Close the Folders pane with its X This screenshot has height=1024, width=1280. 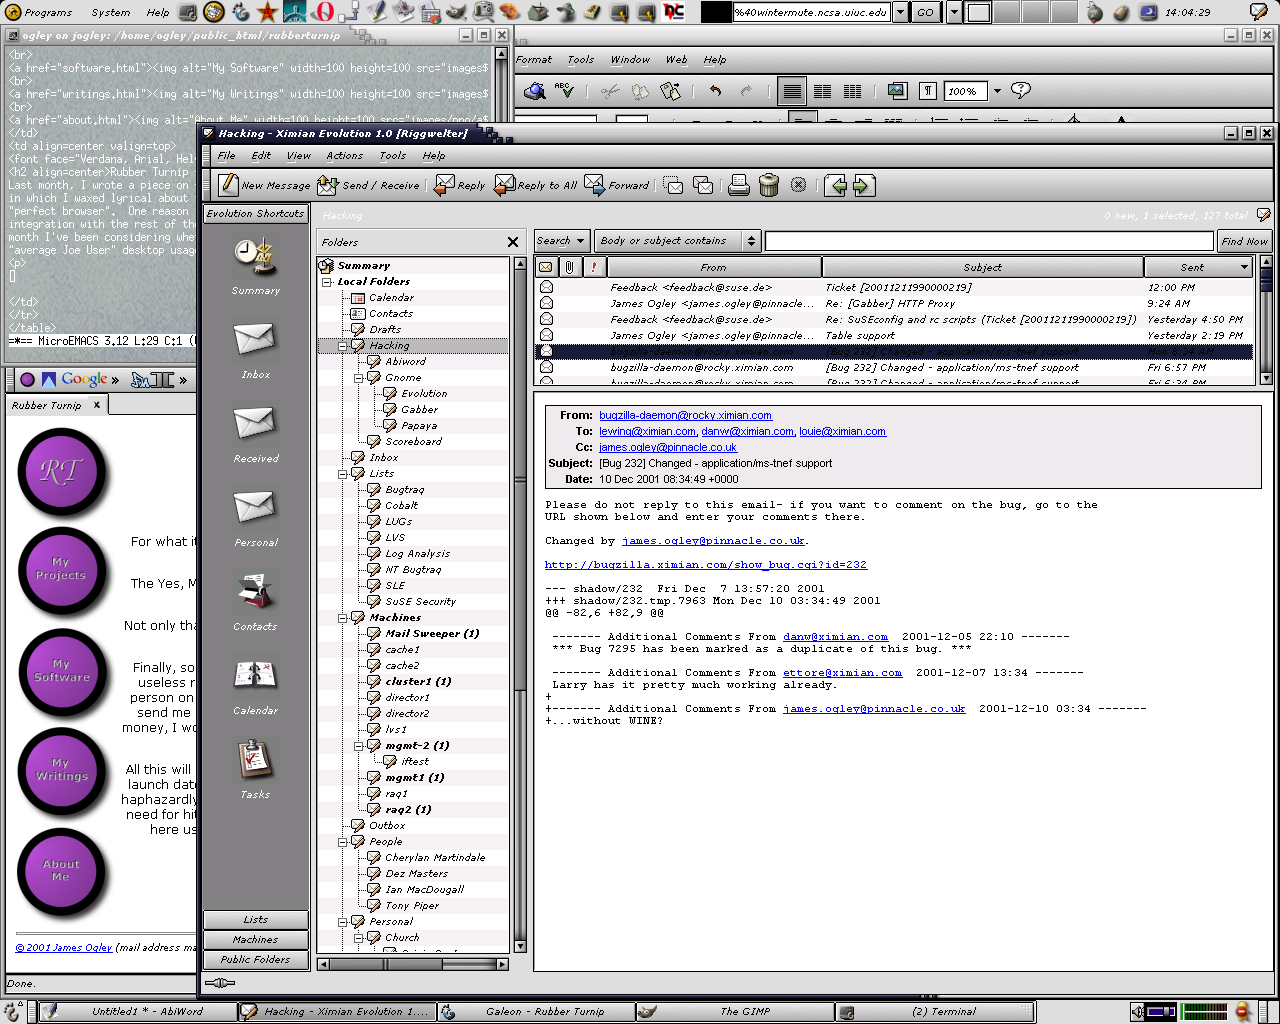point(513,242)
